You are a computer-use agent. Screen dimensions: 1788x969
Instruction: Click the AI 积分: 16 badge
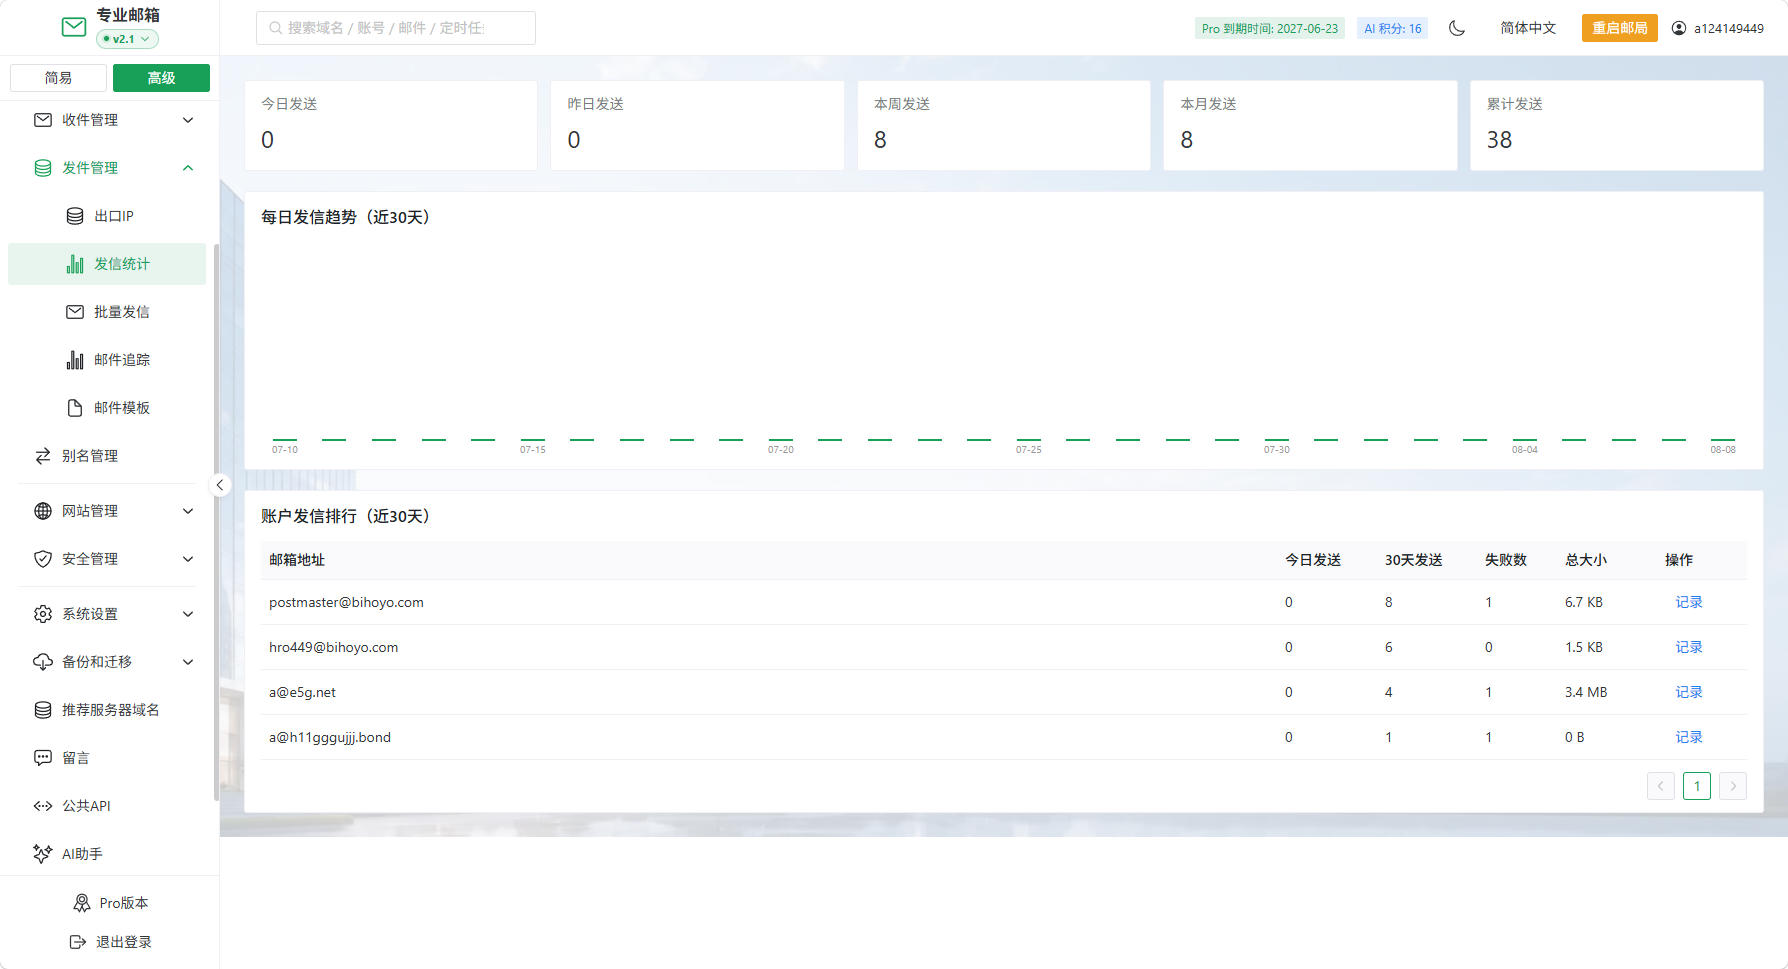click(1393, 28)
